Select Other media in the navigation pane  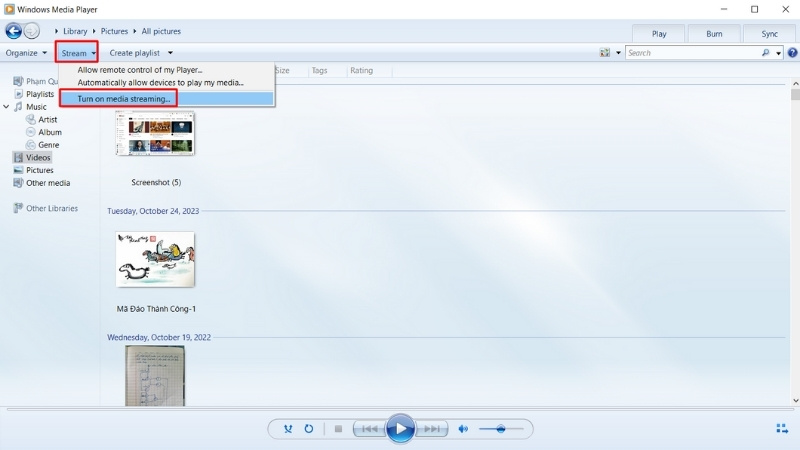48,183
